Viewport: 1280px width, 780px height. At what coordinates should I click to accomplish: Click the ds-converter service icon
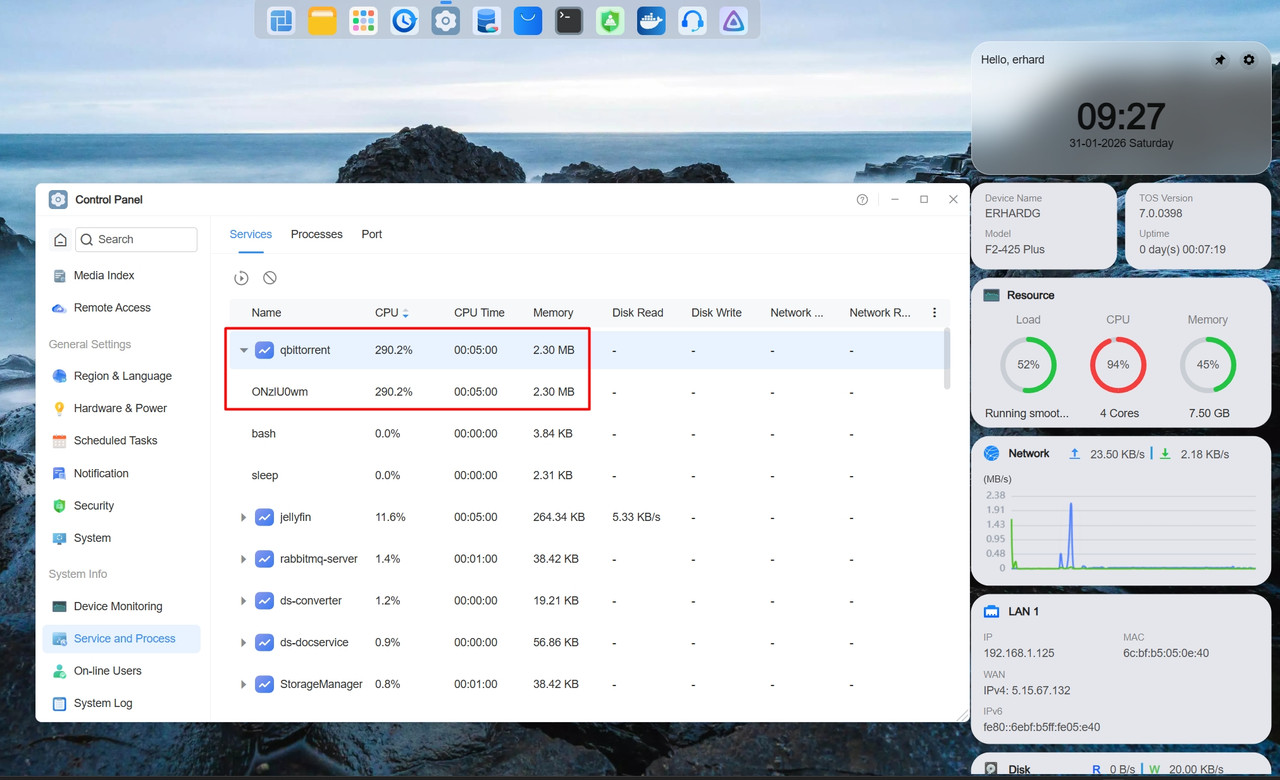coord(264,601)
